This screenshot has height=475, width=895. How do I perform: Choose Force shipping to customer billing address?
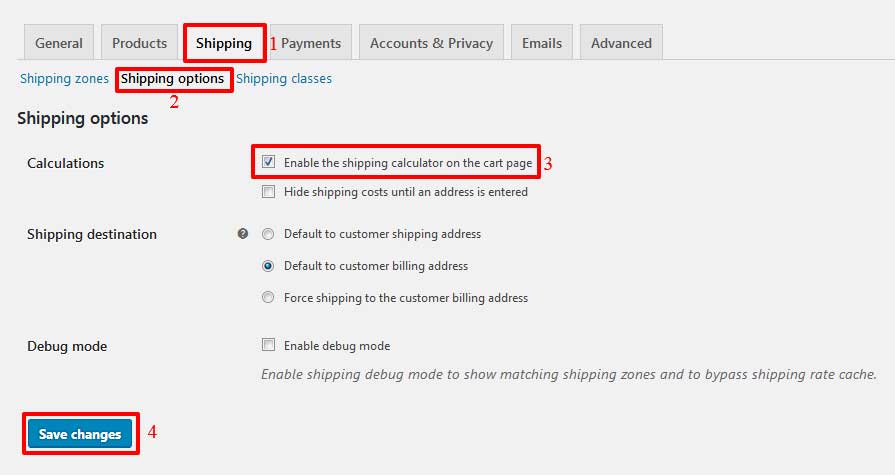[268, 297]
